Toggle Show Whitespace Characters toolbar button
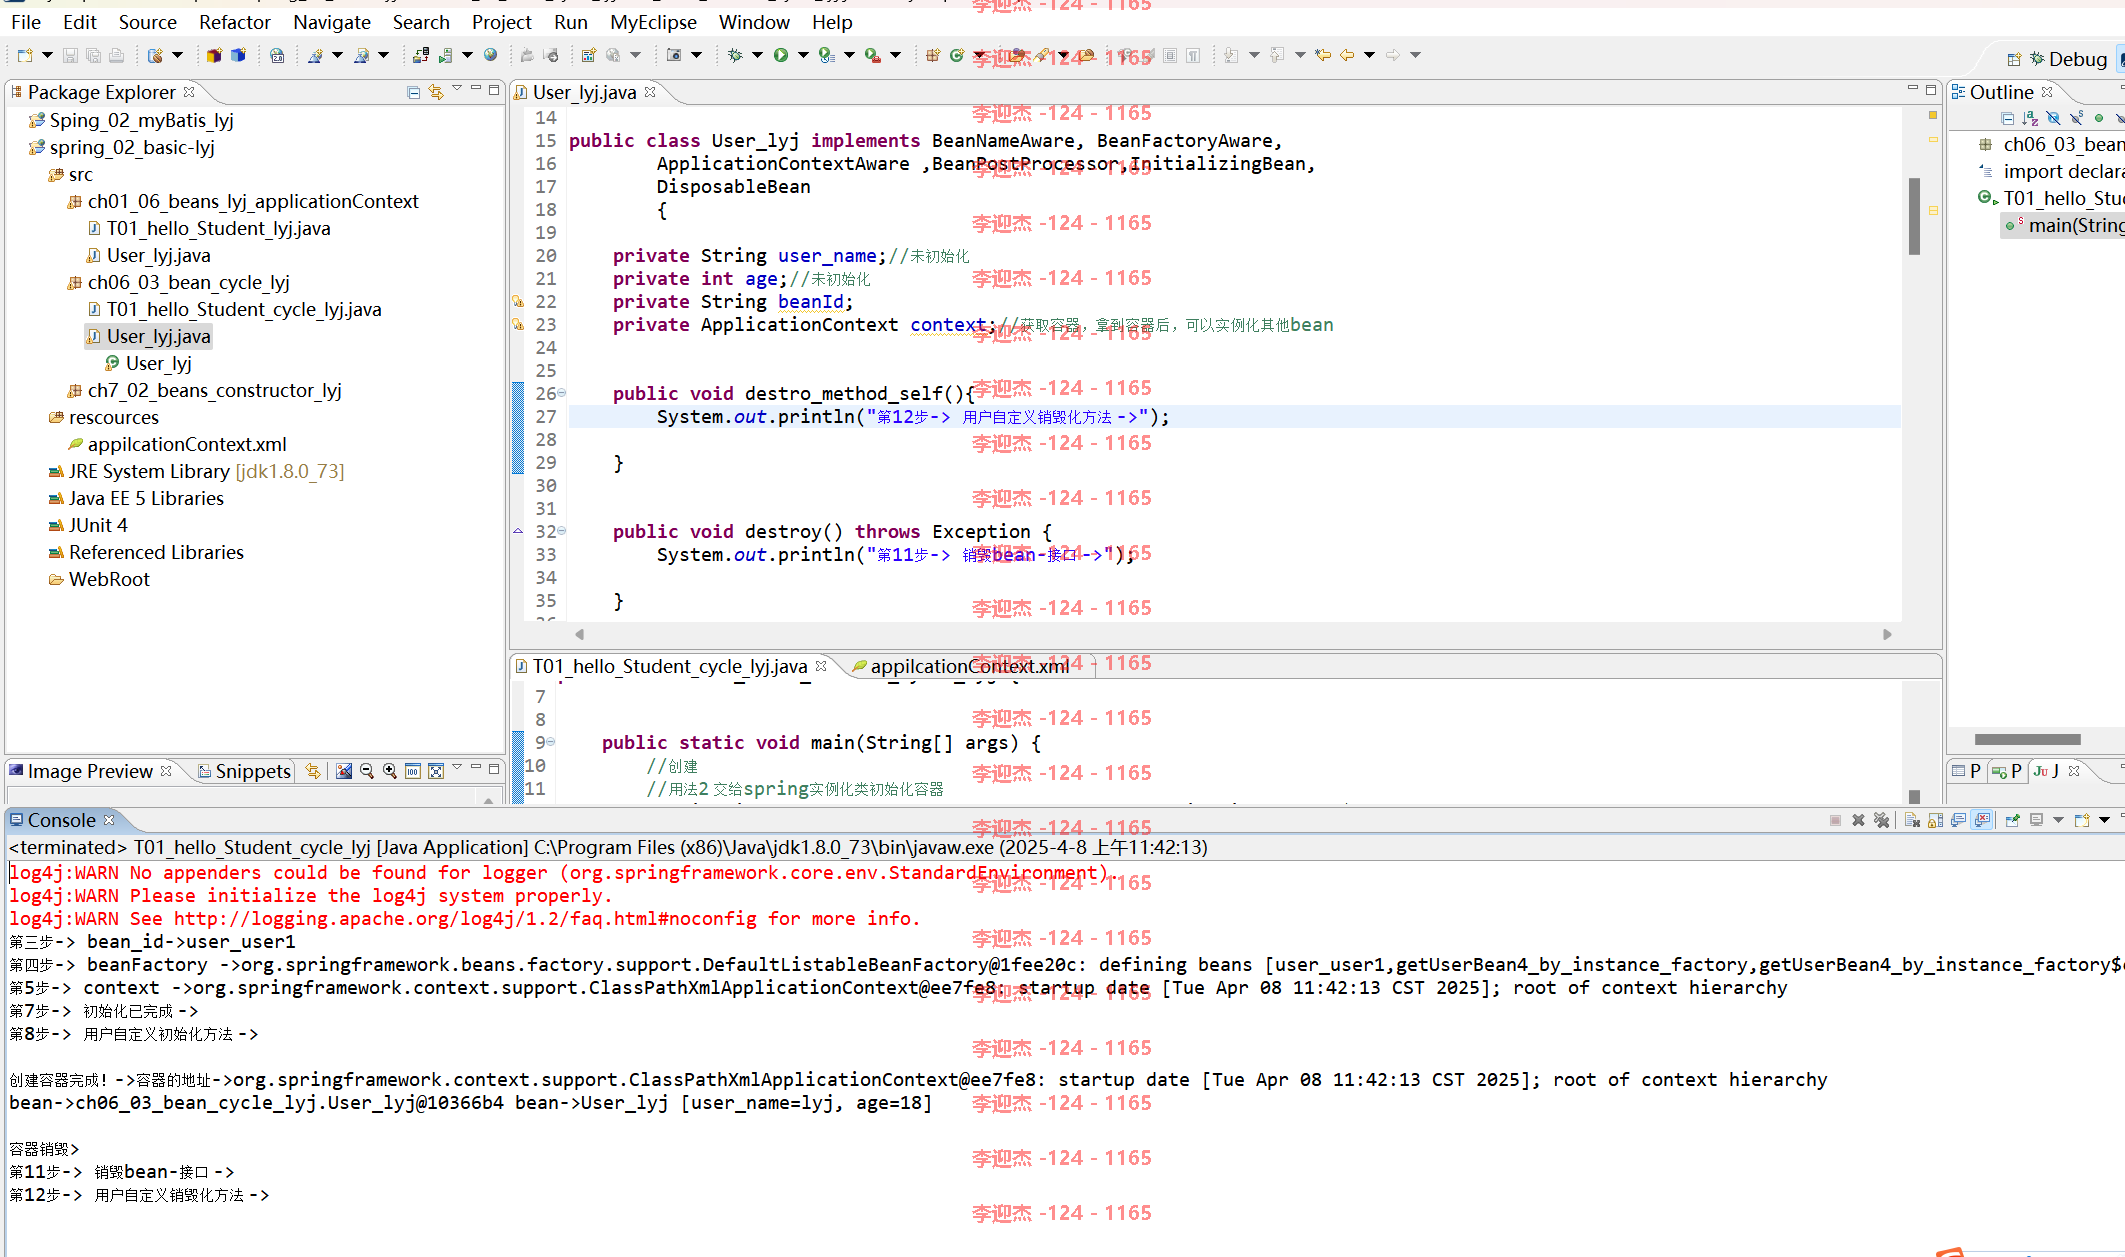The image size is (2125, 1257). coord(1194,56)
